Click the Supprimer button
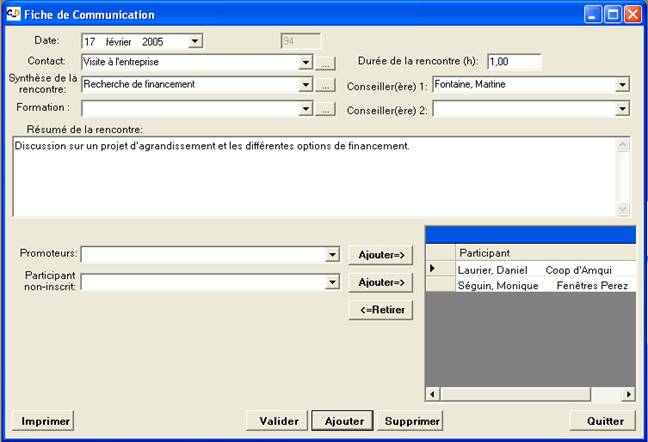 412,421
